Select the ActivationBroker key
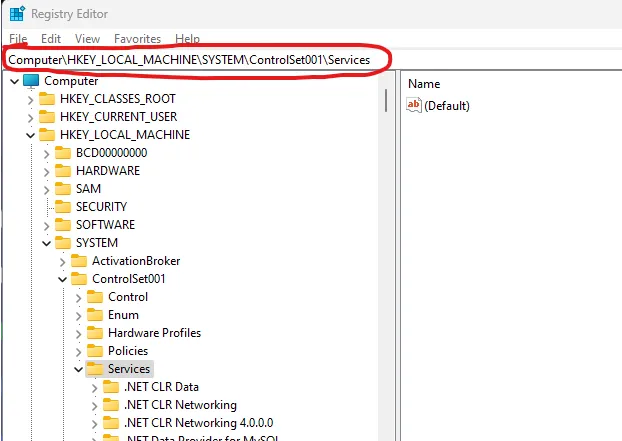 point(136,261)
